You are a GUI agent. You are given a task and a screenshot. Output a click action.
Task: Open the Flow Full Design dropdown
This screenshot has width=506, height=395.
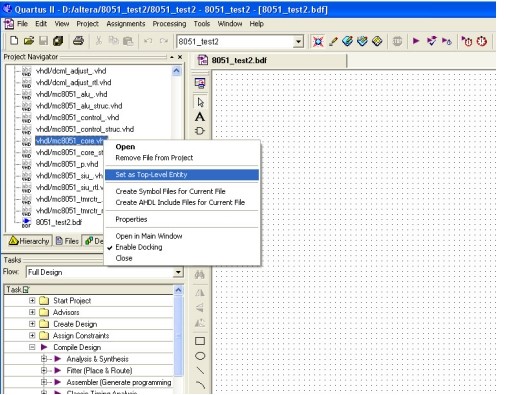pos(178,272)
